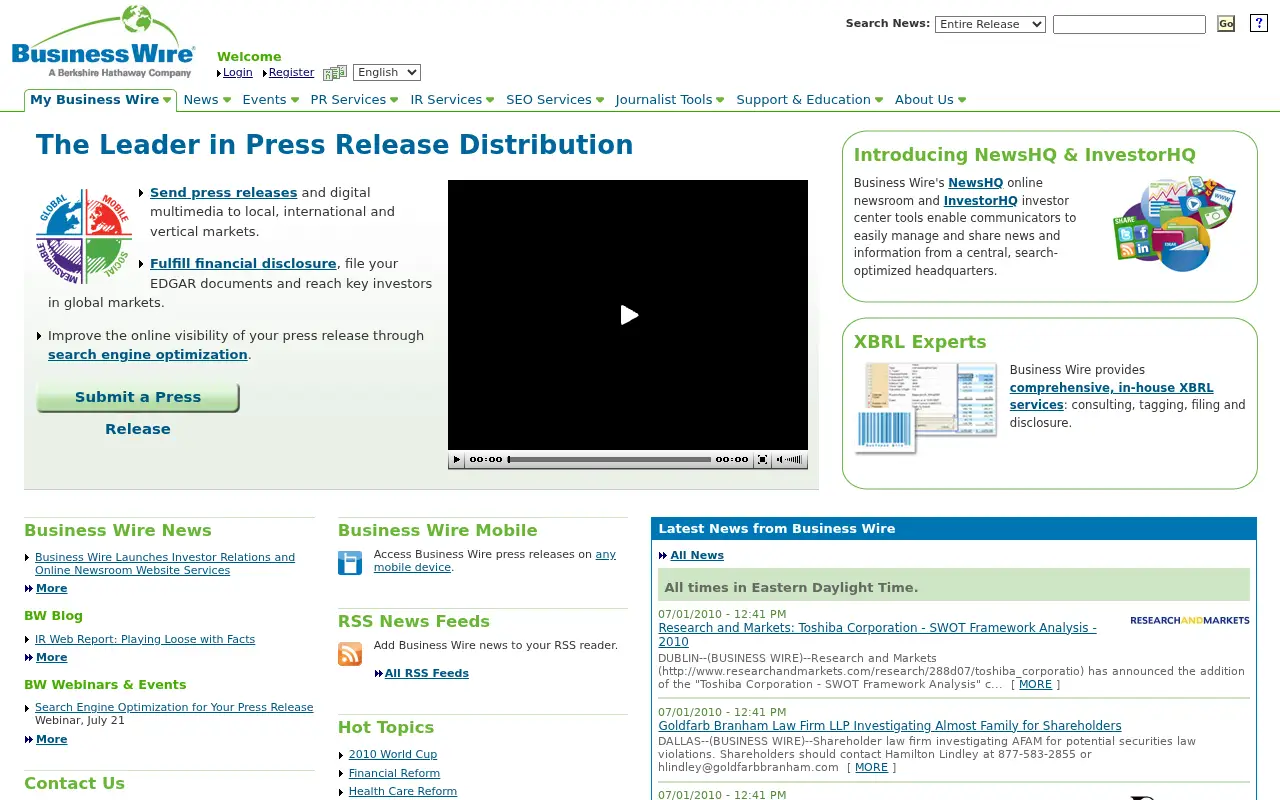Viewport: 1280px width, 800px height.
Task: Open the Events menu
Action: (x=270, y=100)
